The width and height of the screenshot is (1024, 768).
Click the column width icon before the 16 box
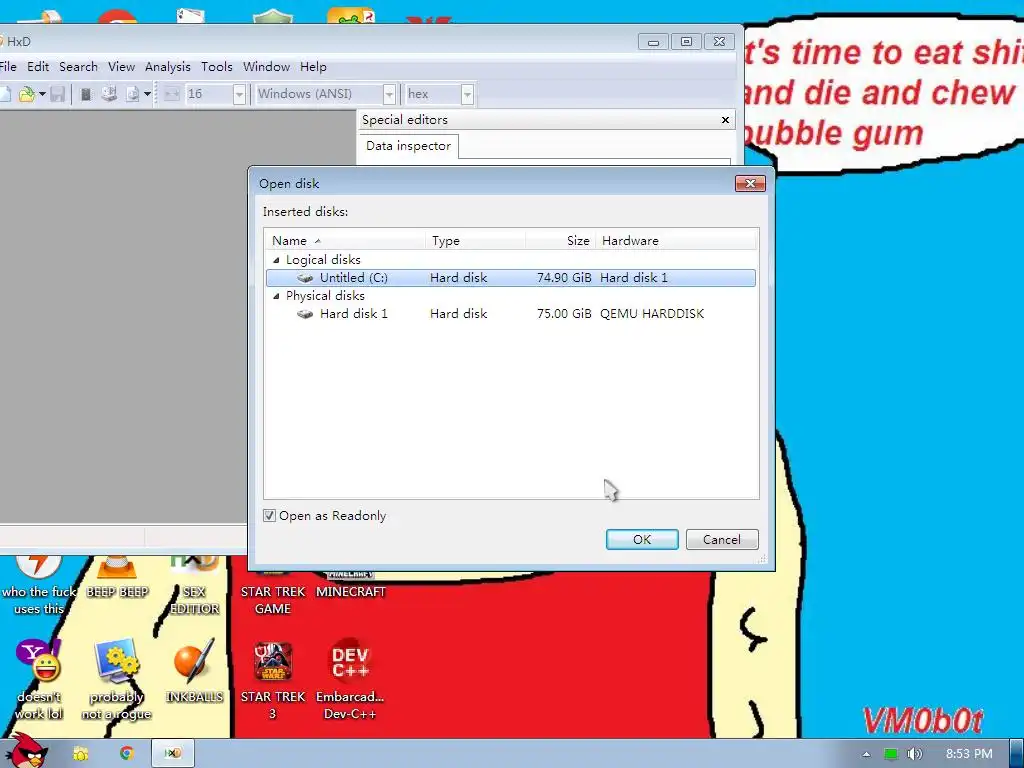coord(172,94)
